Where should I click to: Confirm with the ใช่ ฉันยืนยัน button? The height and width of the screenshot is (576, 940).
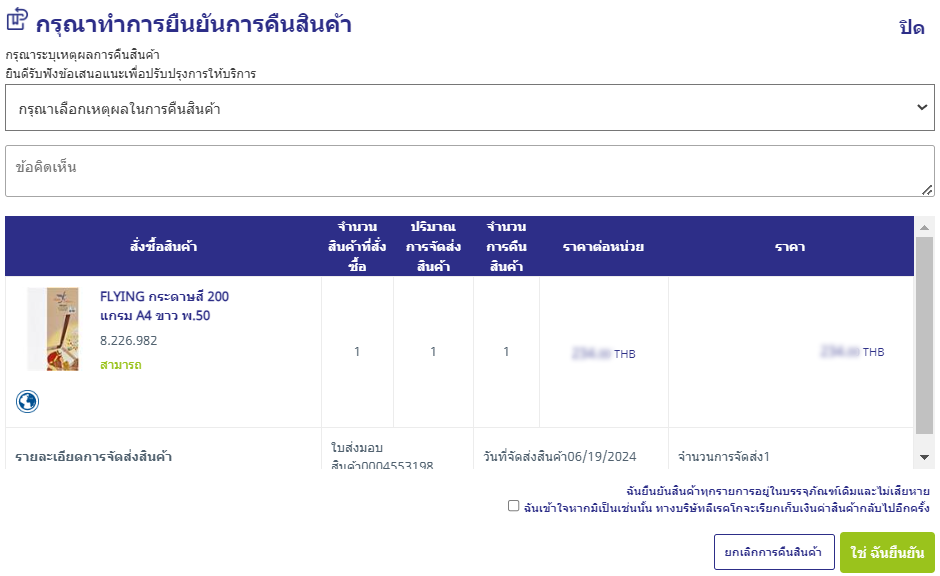(x=887, y=552)
